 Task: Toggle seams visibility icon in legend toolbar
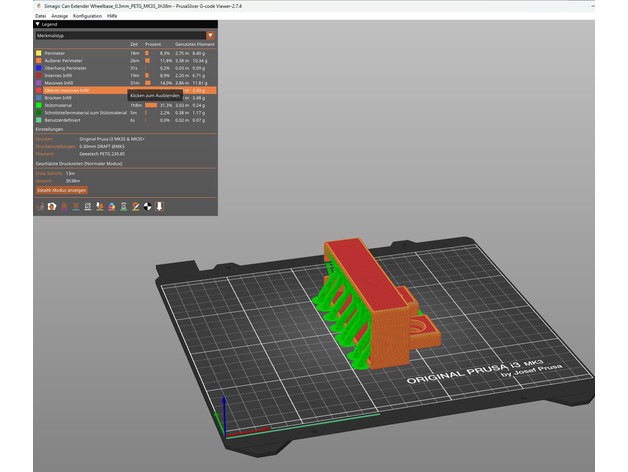[x=88, y=207]
